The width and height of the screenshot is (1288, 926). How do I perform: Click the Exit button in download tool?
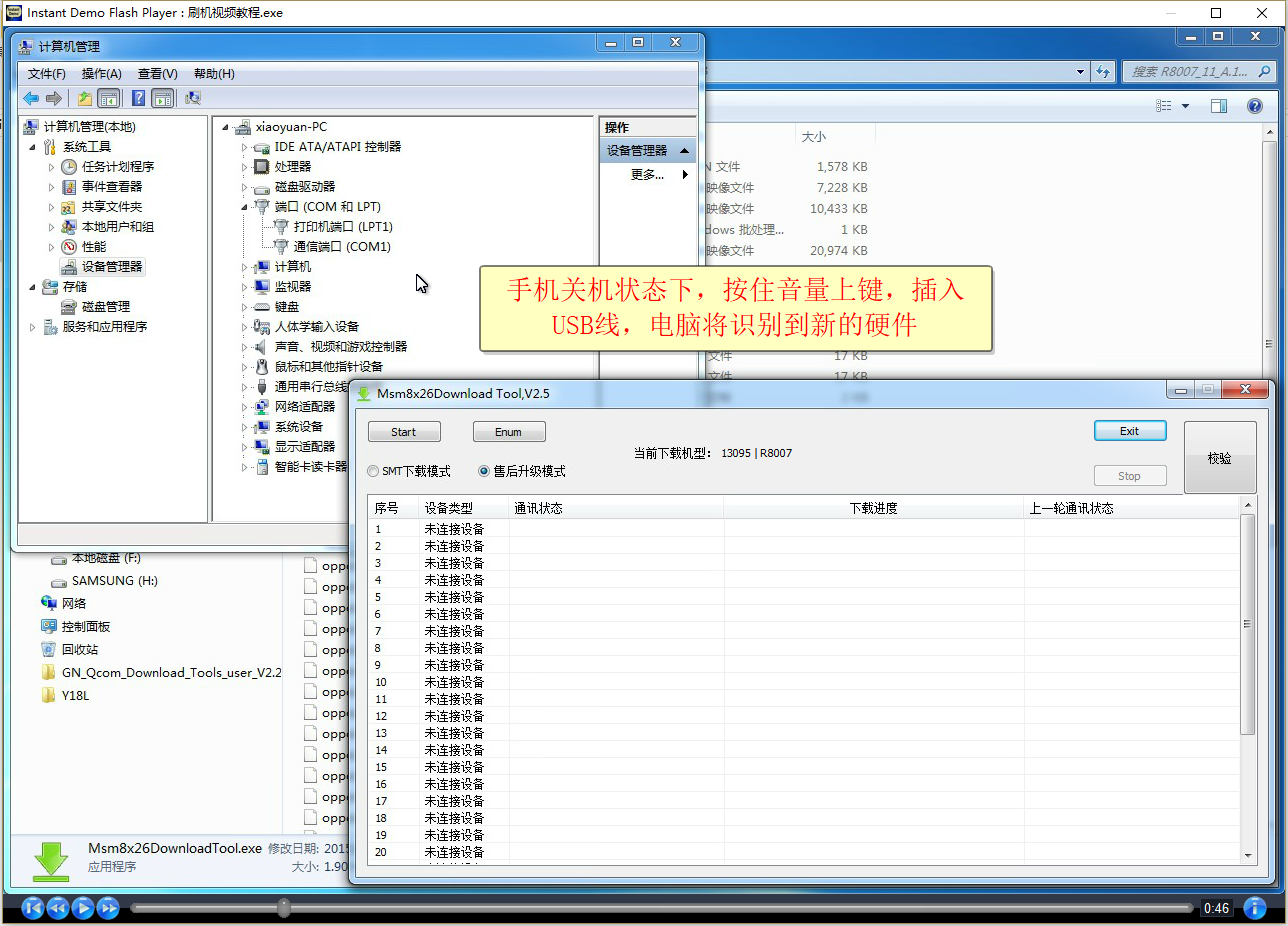(x=1130, y=431)
